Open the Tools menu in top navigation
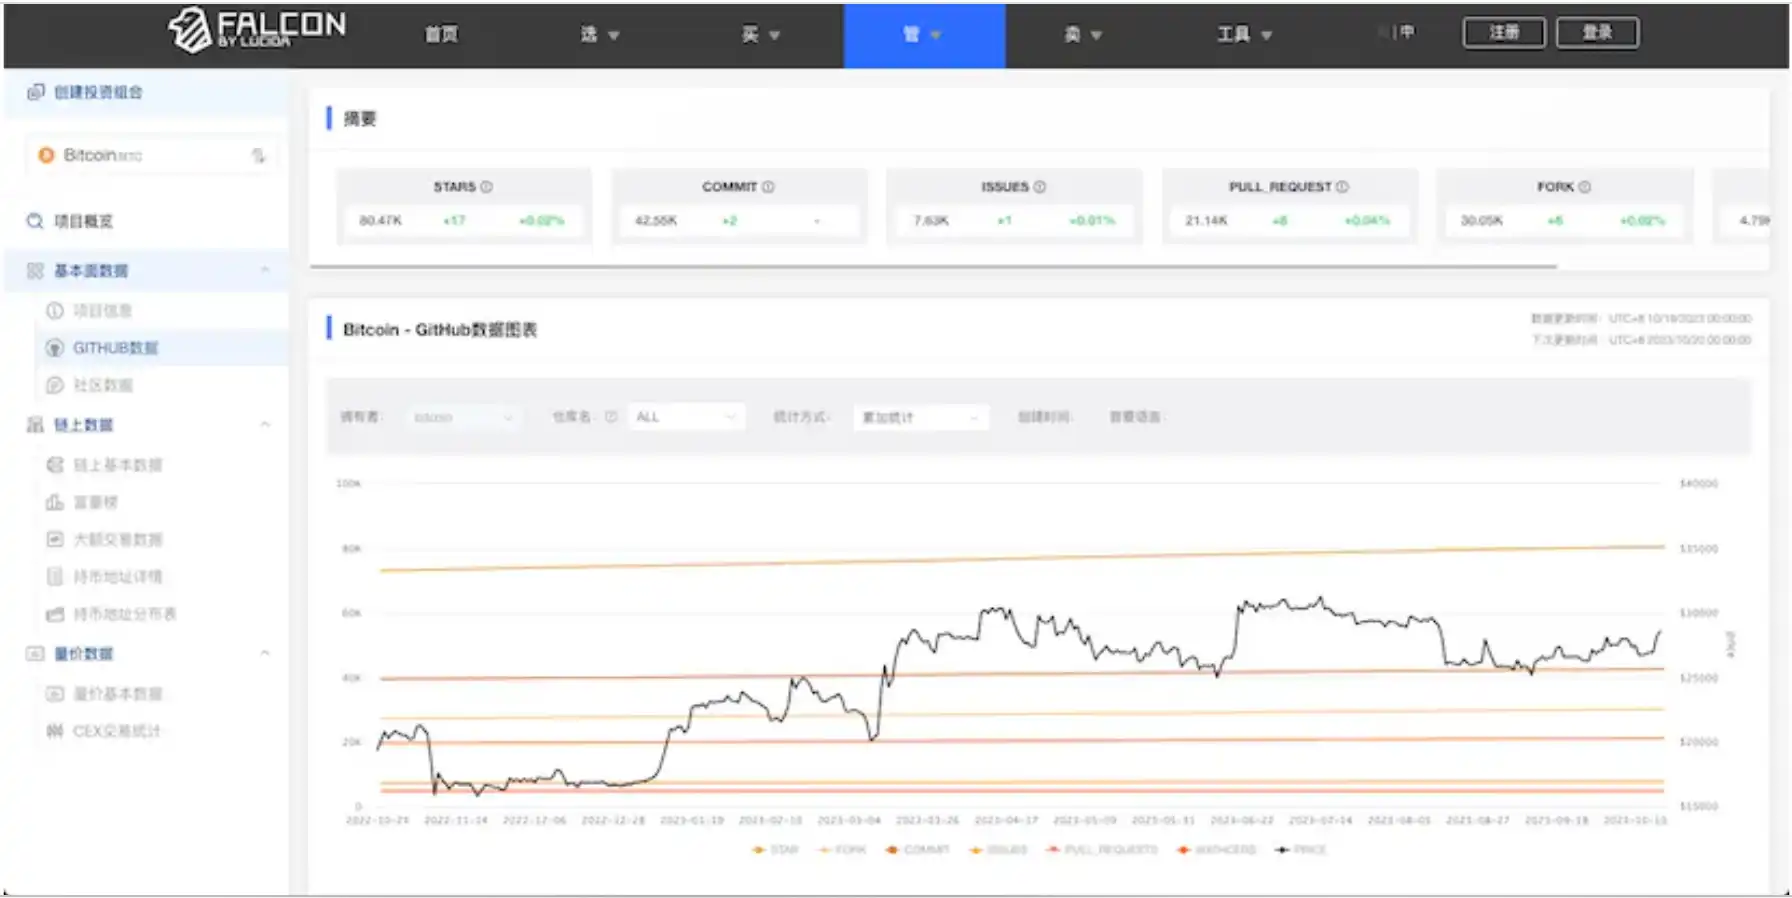Viewport: 1792px width, 898px height. pos(1243,35)
